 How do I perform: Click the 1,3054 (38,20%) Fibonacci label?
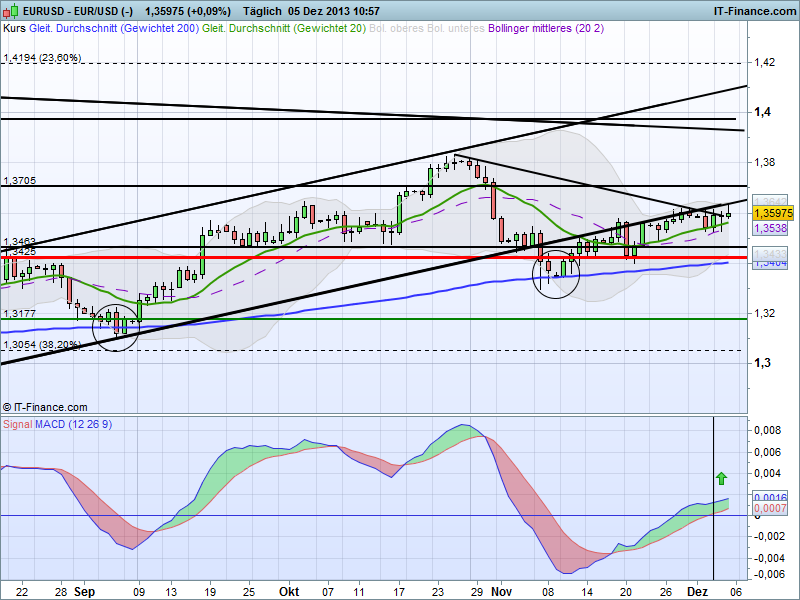[42, 345]
